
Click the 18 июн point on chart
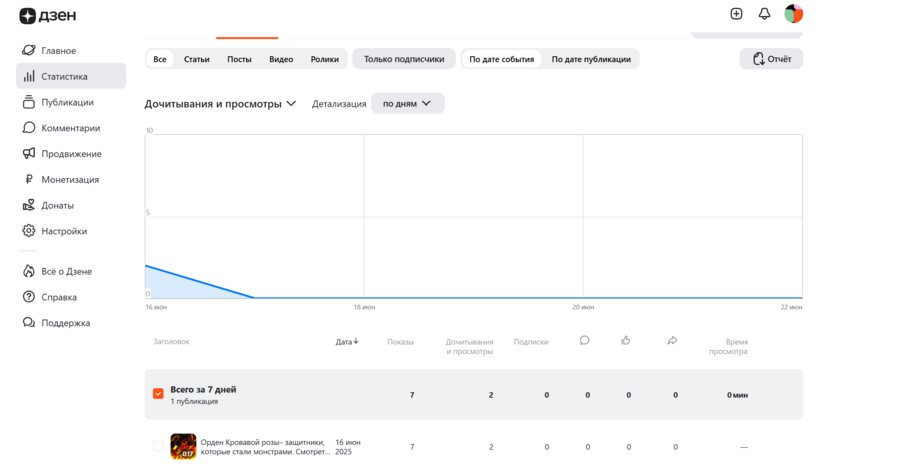364,297
